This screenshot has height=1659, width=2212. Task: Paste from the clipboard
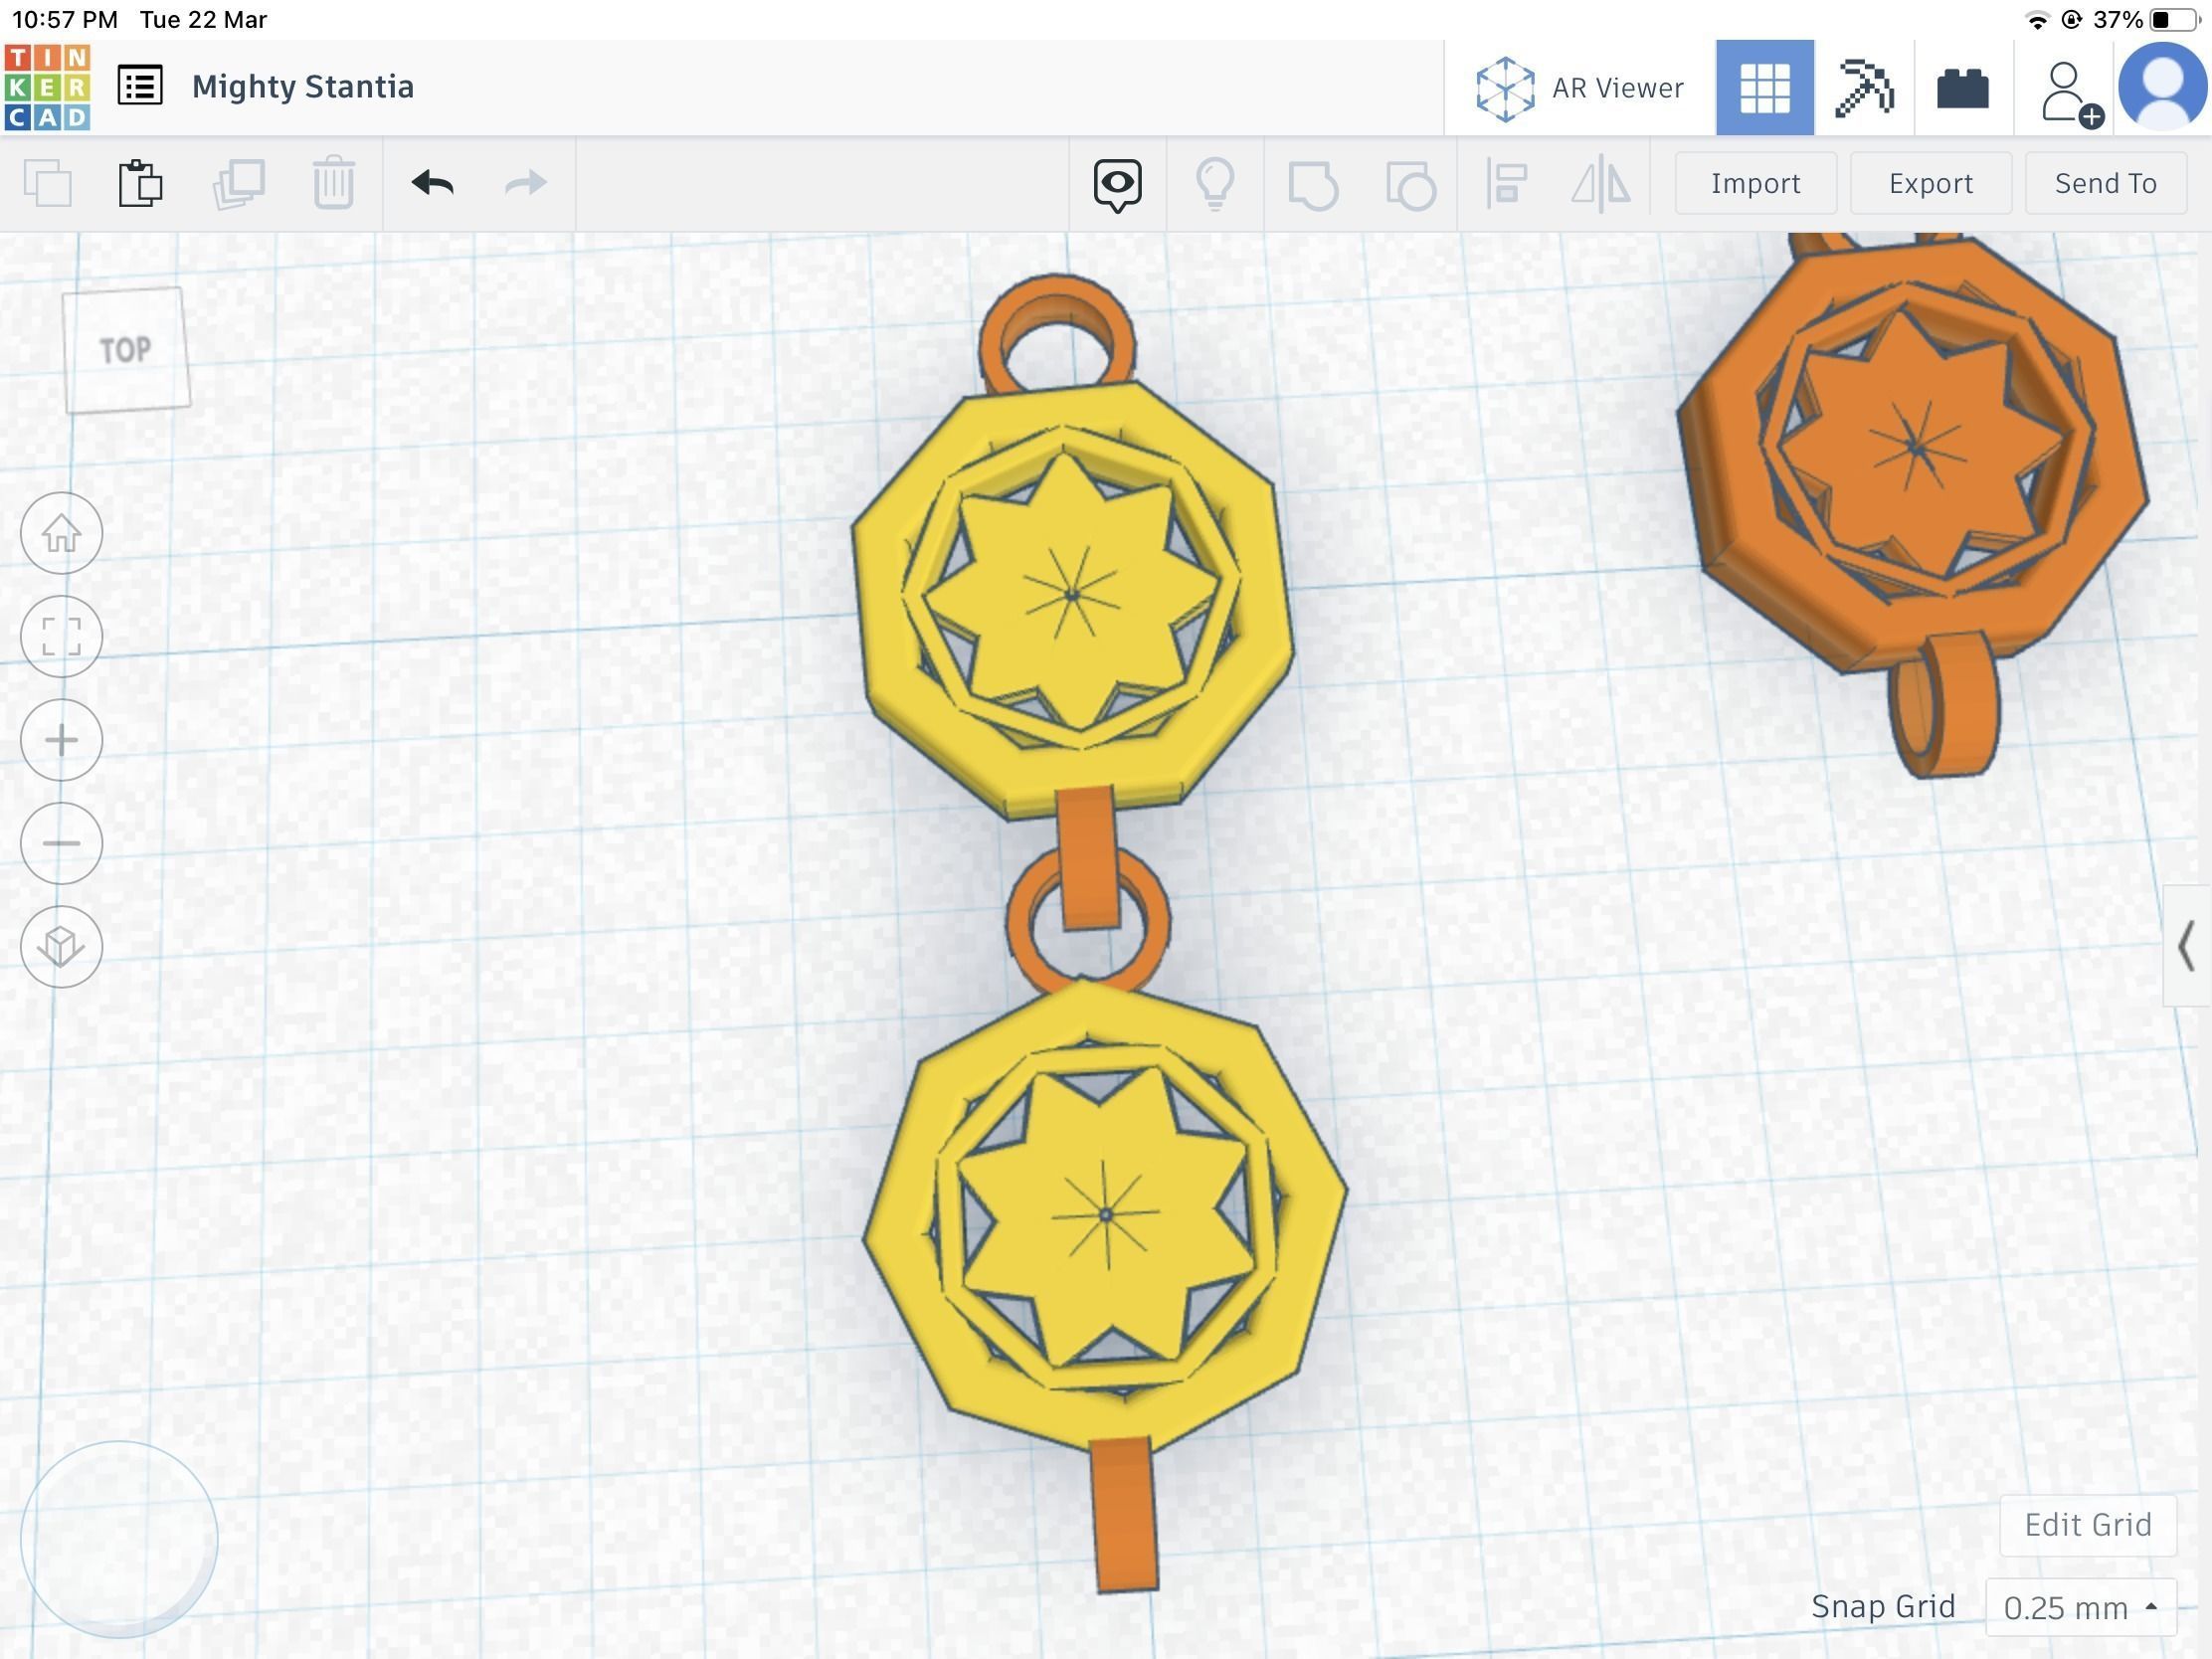(x=140, y=183)
